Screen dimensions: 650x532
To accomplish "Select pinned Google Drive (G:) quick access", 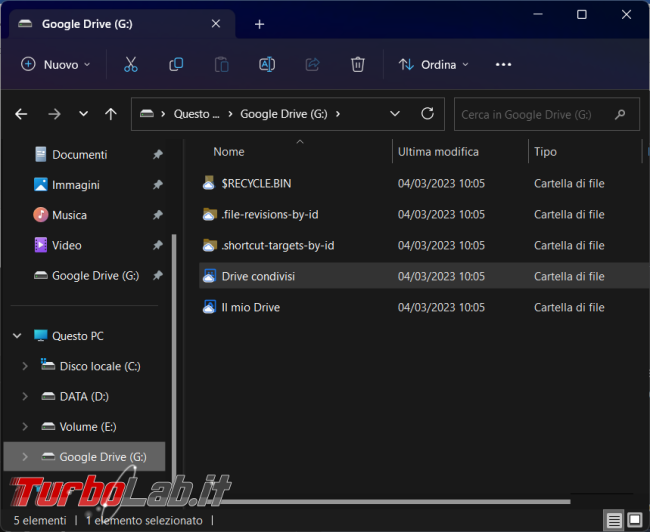I will tap(95, 275).
